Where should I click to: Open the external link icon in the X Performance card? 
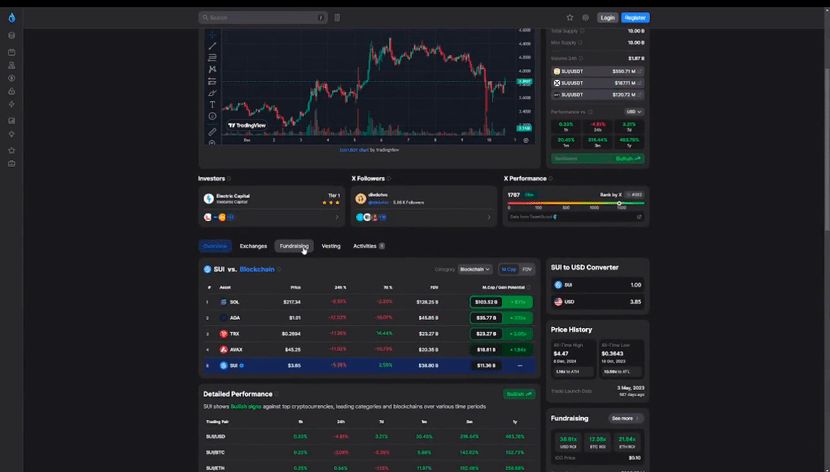[x=639, y=217]
